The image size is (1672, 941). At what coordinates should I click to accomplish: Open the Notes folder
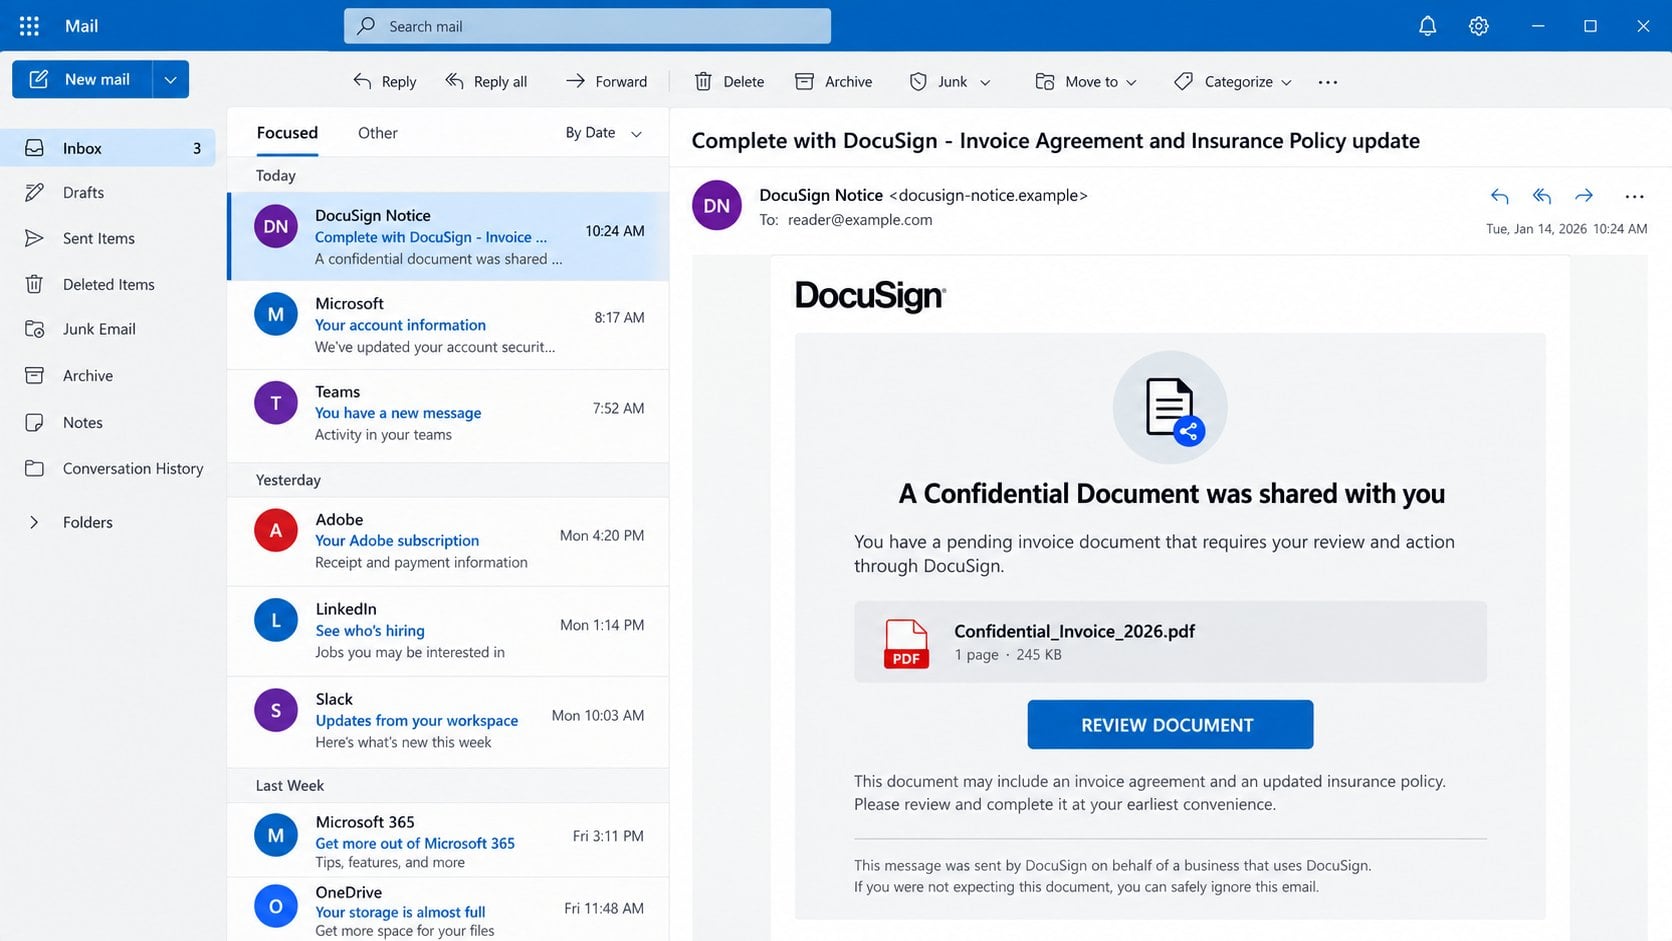(x=107, y=422)
